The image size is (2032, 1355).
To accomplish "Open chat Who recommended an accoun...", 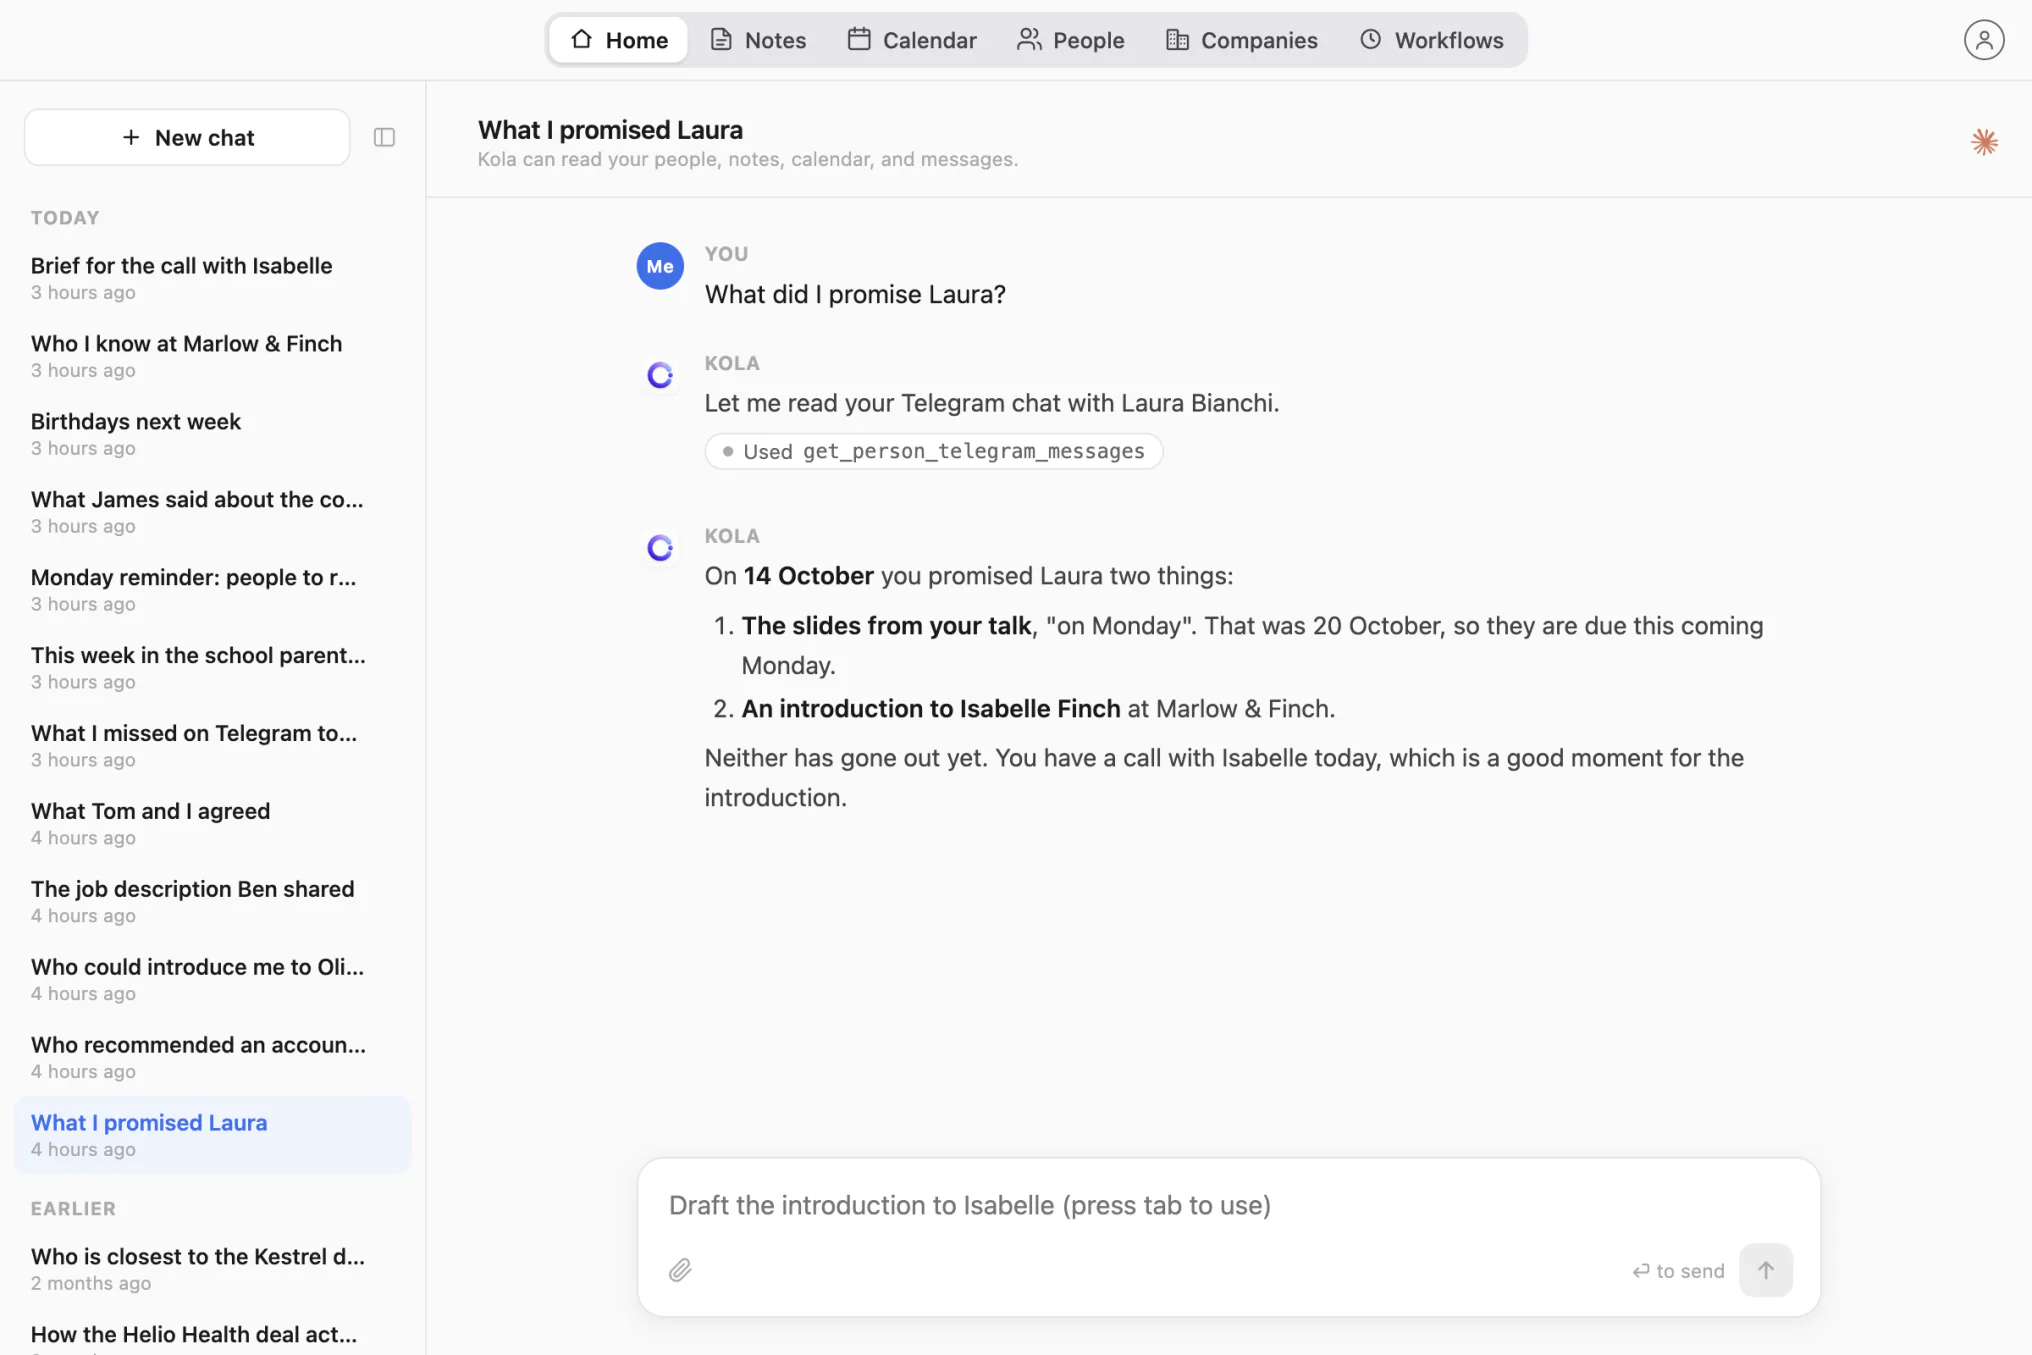I will click(x=212, y=1058).
